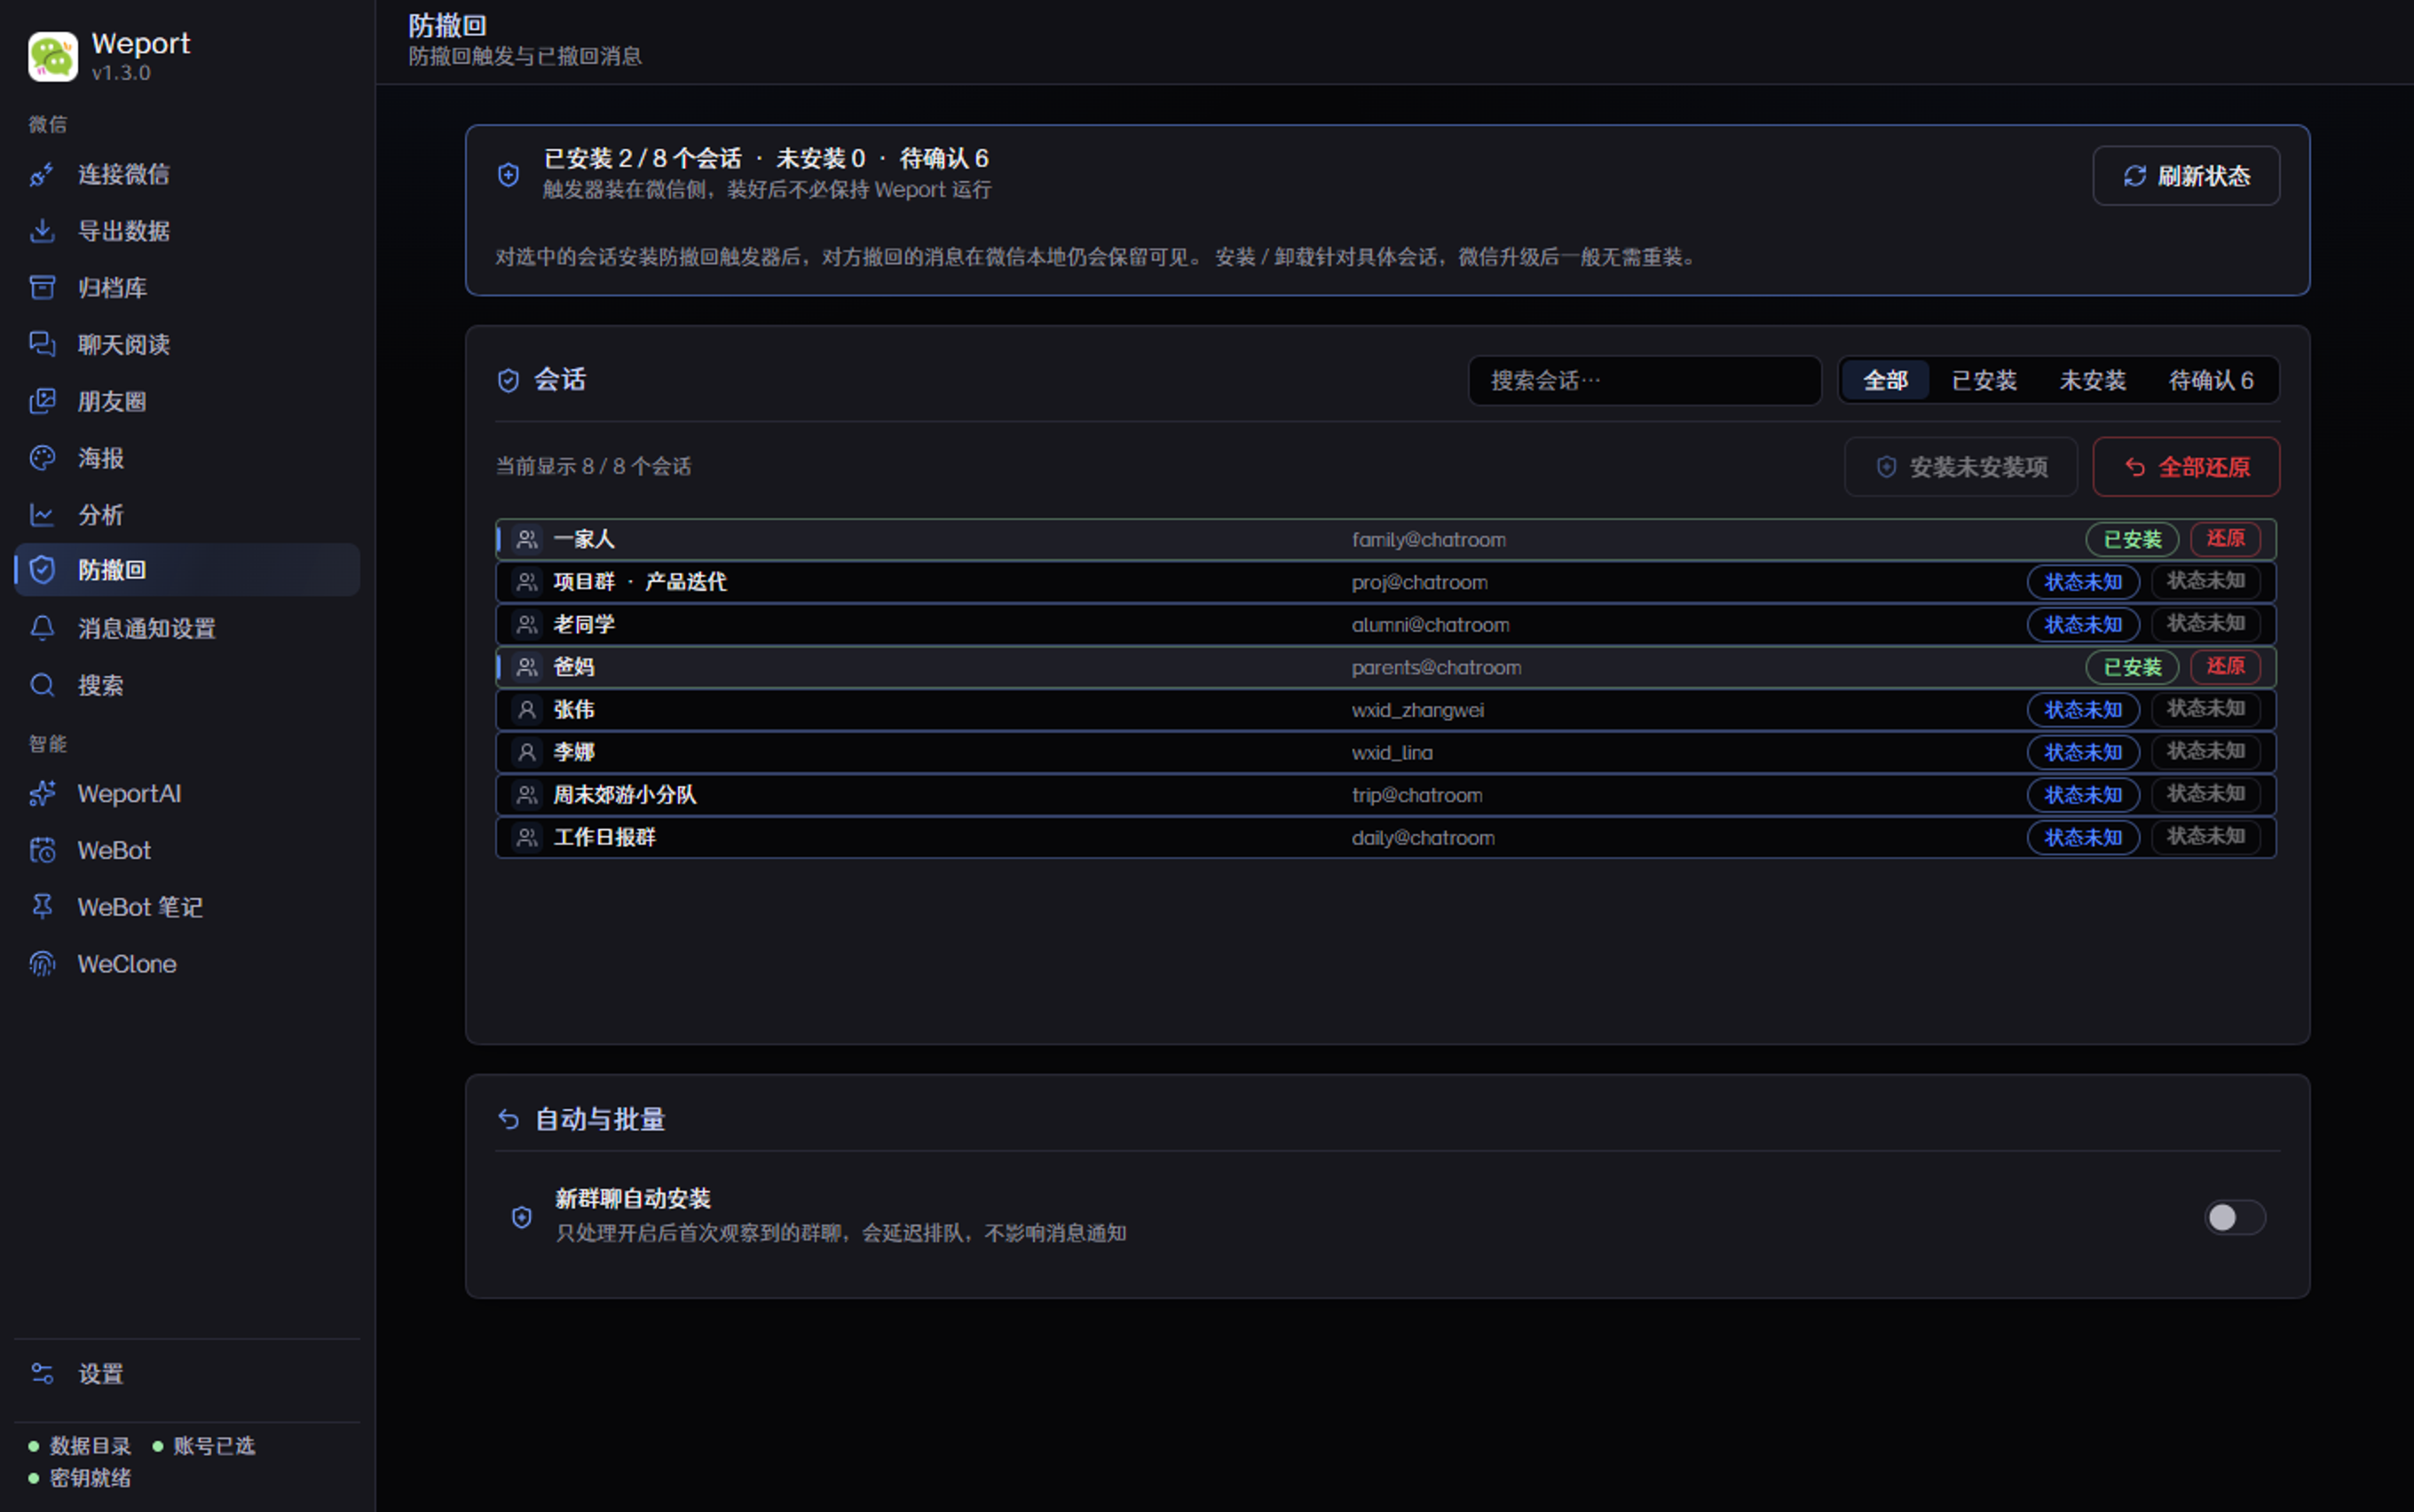The image size is (2414, 1512).
Task: Select the 项目群 · 产品迭代 conversation row
Action: tap(1385, 582)
